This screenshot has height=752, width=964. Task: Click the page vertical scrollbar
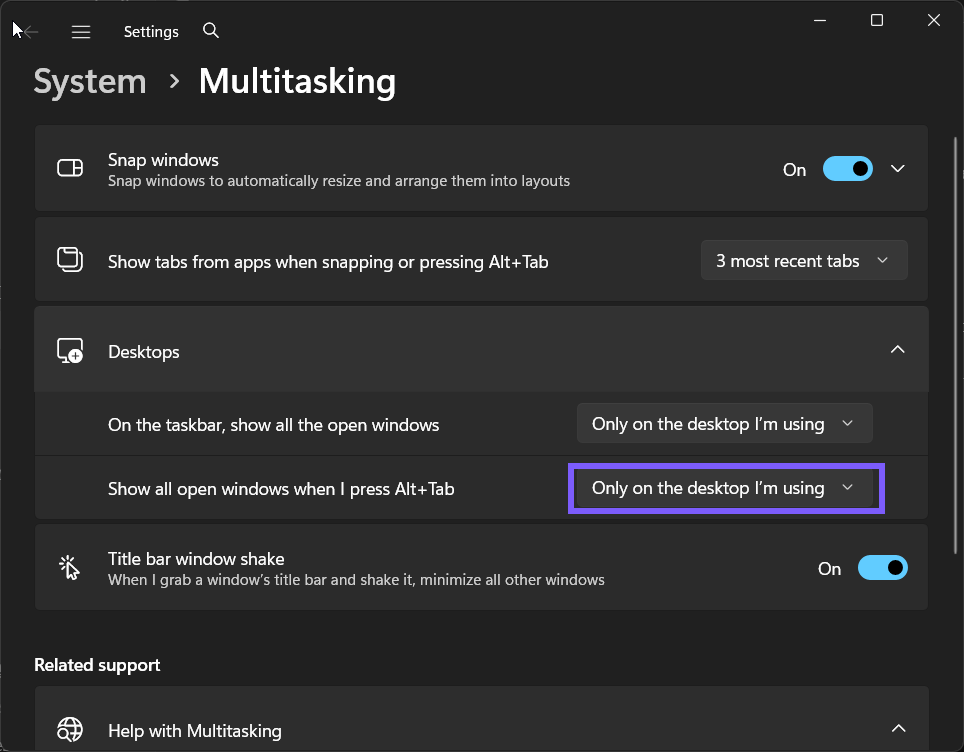pos(955,344)
